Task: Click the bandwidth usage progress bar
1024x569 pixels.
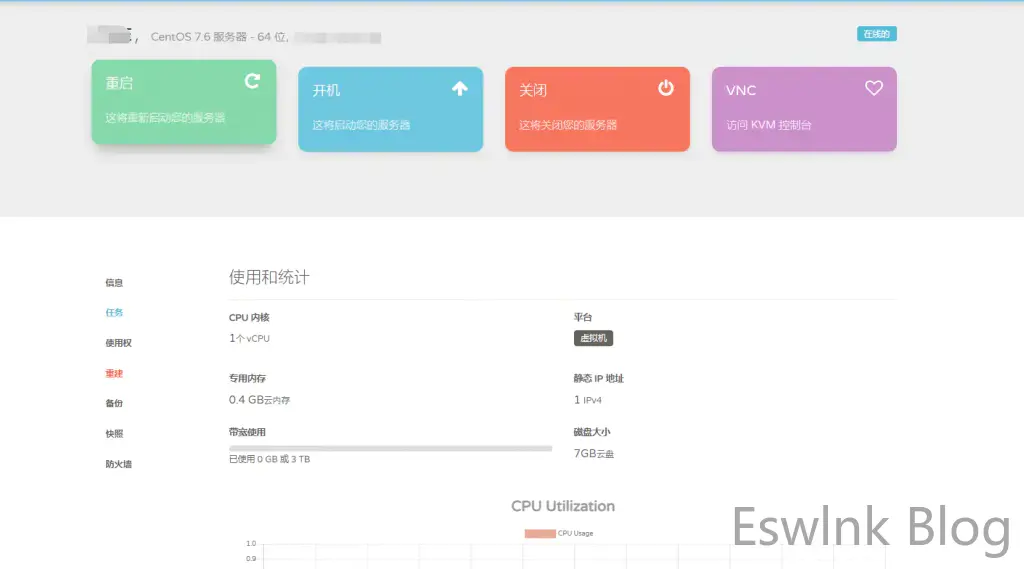Action: tap(390, 448)
